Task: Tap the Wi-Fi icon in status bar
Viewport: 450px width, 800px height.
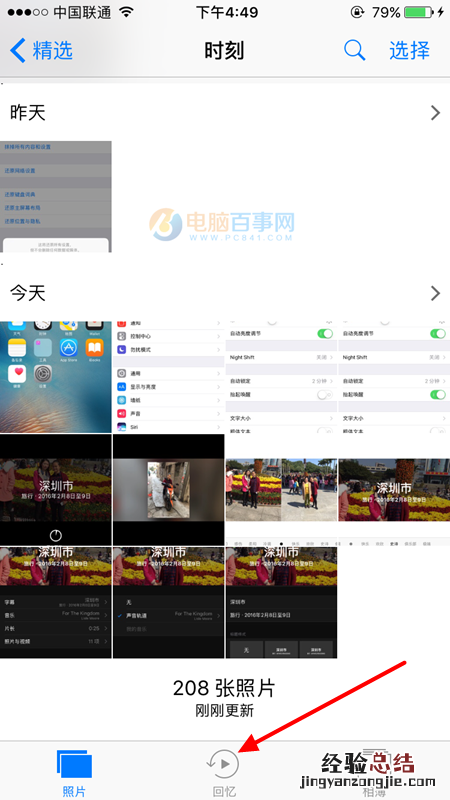Action: tap(125, 12)
